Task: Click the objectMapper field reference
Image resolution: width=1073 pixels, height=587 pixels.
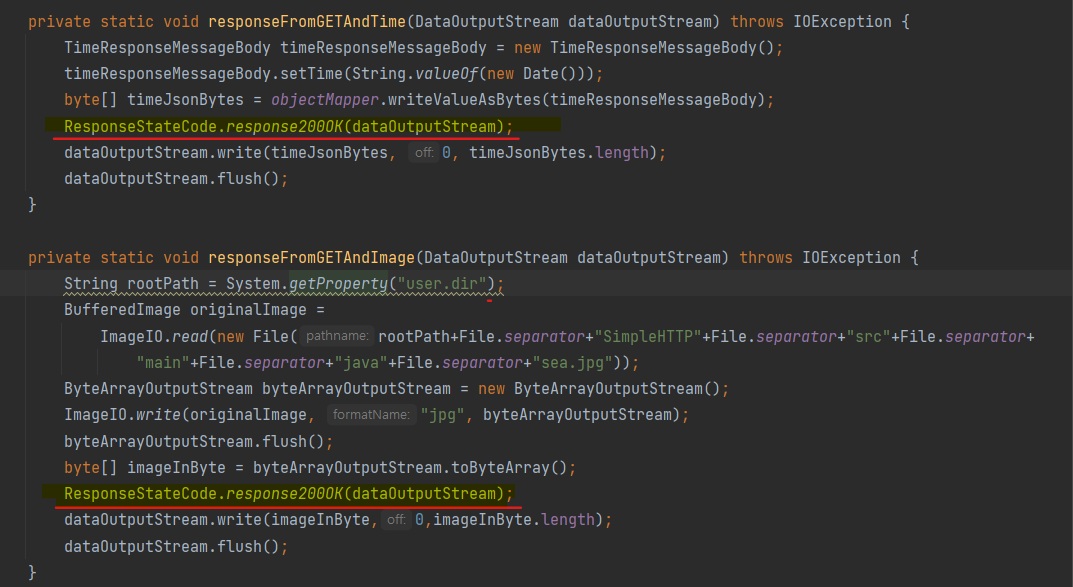Action: 325,100
